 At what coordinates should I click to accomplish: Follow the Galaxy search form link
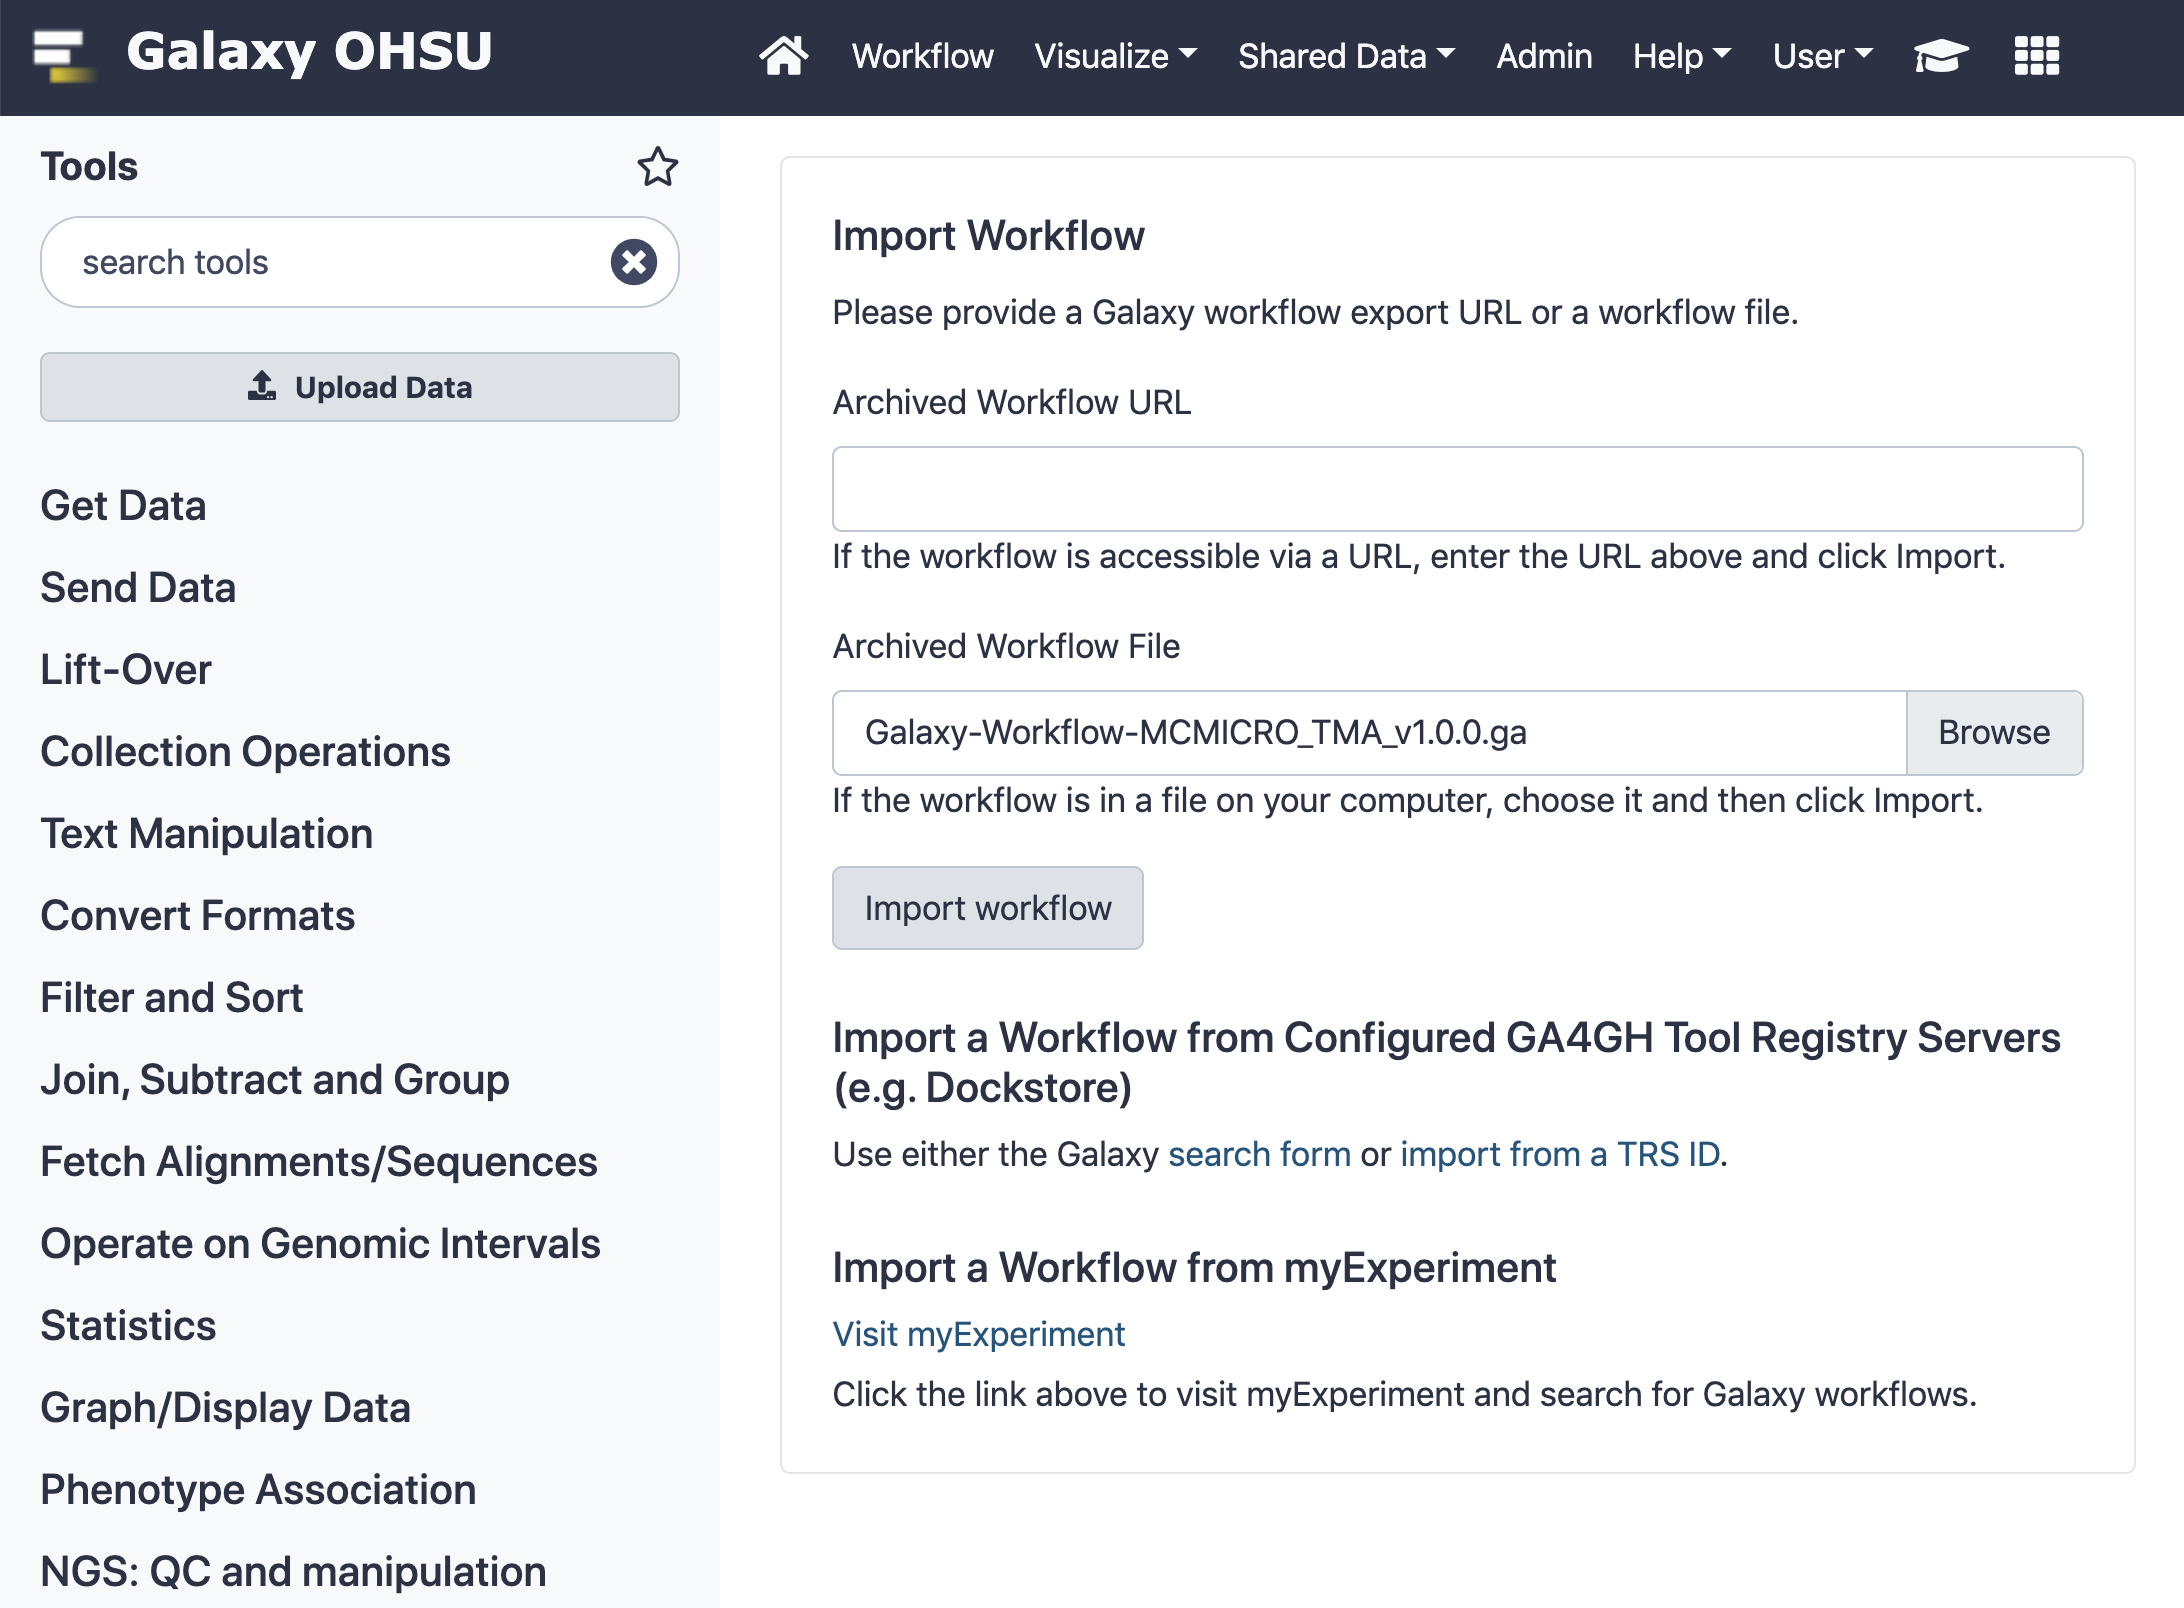1260,1154
